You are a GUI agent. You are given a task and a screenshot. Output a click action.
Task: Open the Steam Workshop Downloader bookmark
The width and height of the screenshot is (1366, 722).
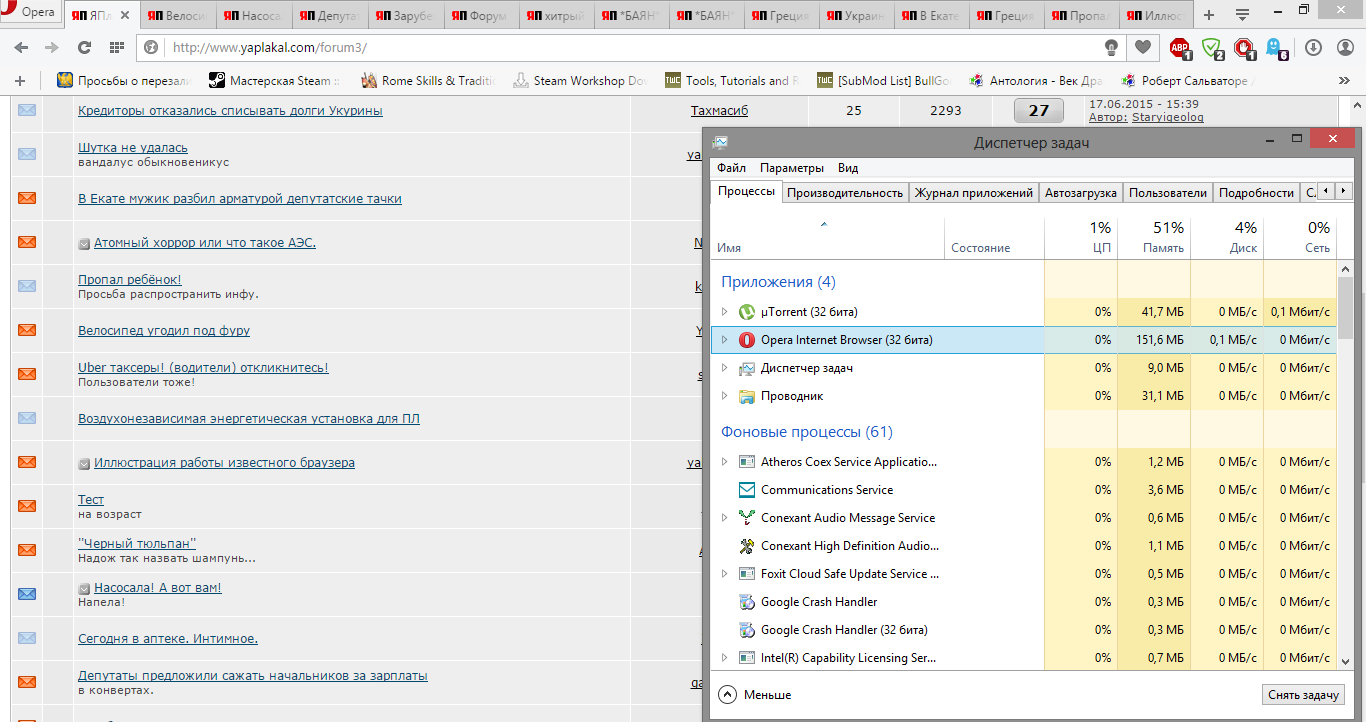579,81
